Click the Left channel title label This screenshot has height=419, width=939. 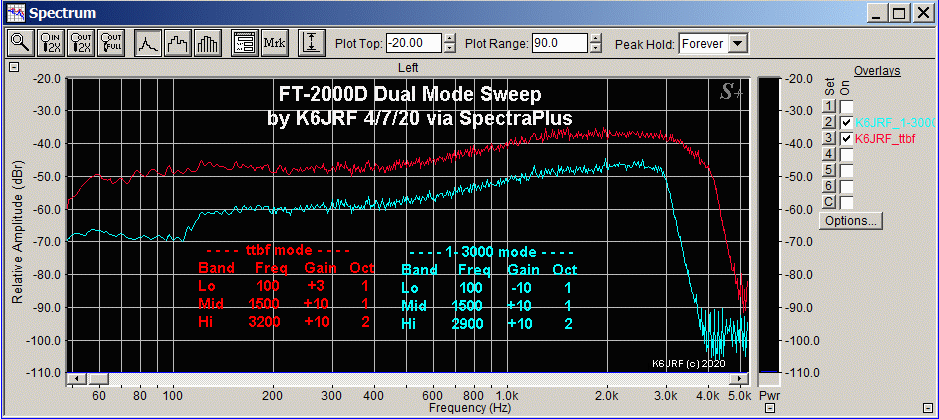click(x=408, y=68)
